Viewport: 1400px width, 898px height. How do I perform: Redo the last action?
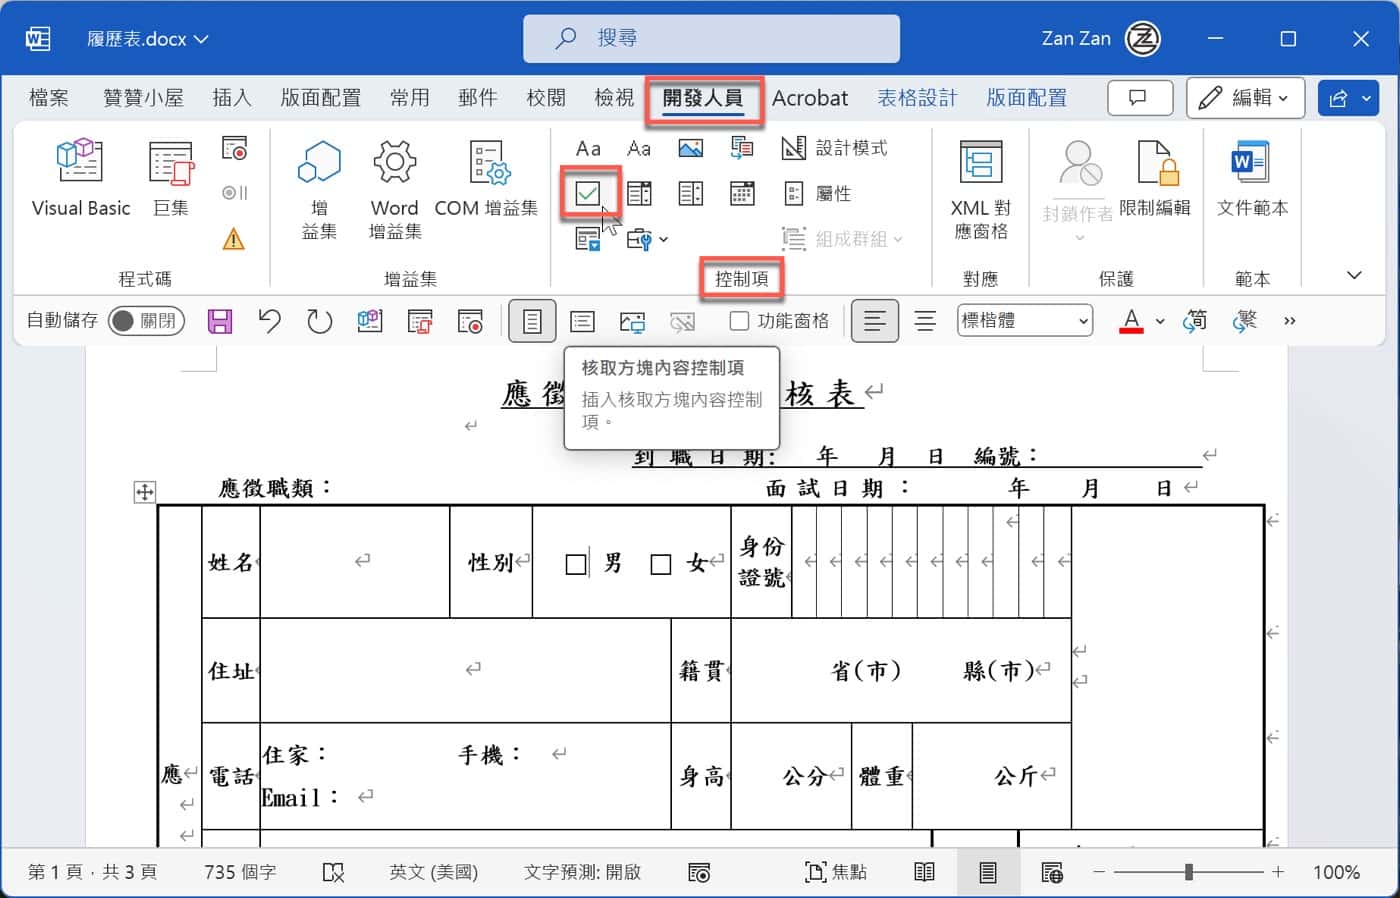click(x=319, y=321)
